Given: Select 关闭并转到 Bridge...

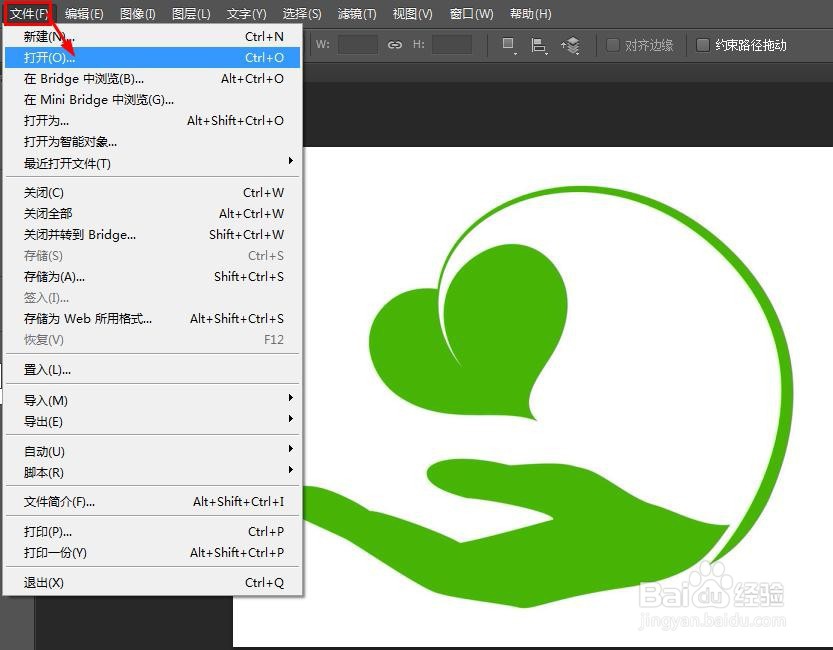Looking at the screenshot, I should 152,234.
